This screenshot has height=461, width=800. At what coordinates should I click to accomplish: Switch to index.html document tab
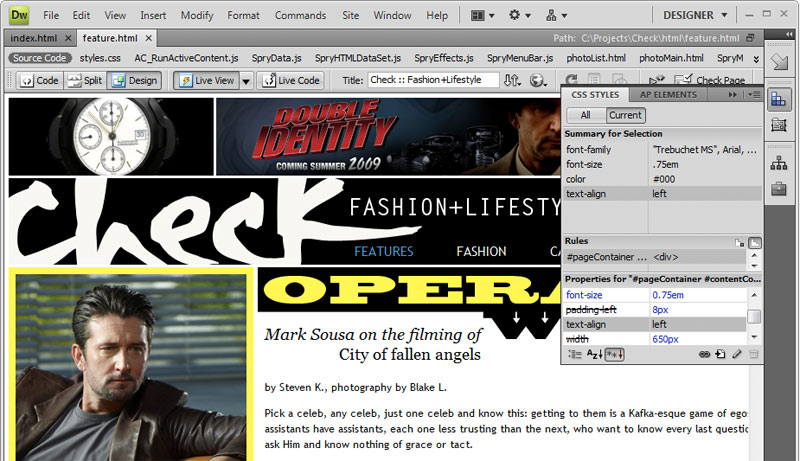(x=32, y=38)
